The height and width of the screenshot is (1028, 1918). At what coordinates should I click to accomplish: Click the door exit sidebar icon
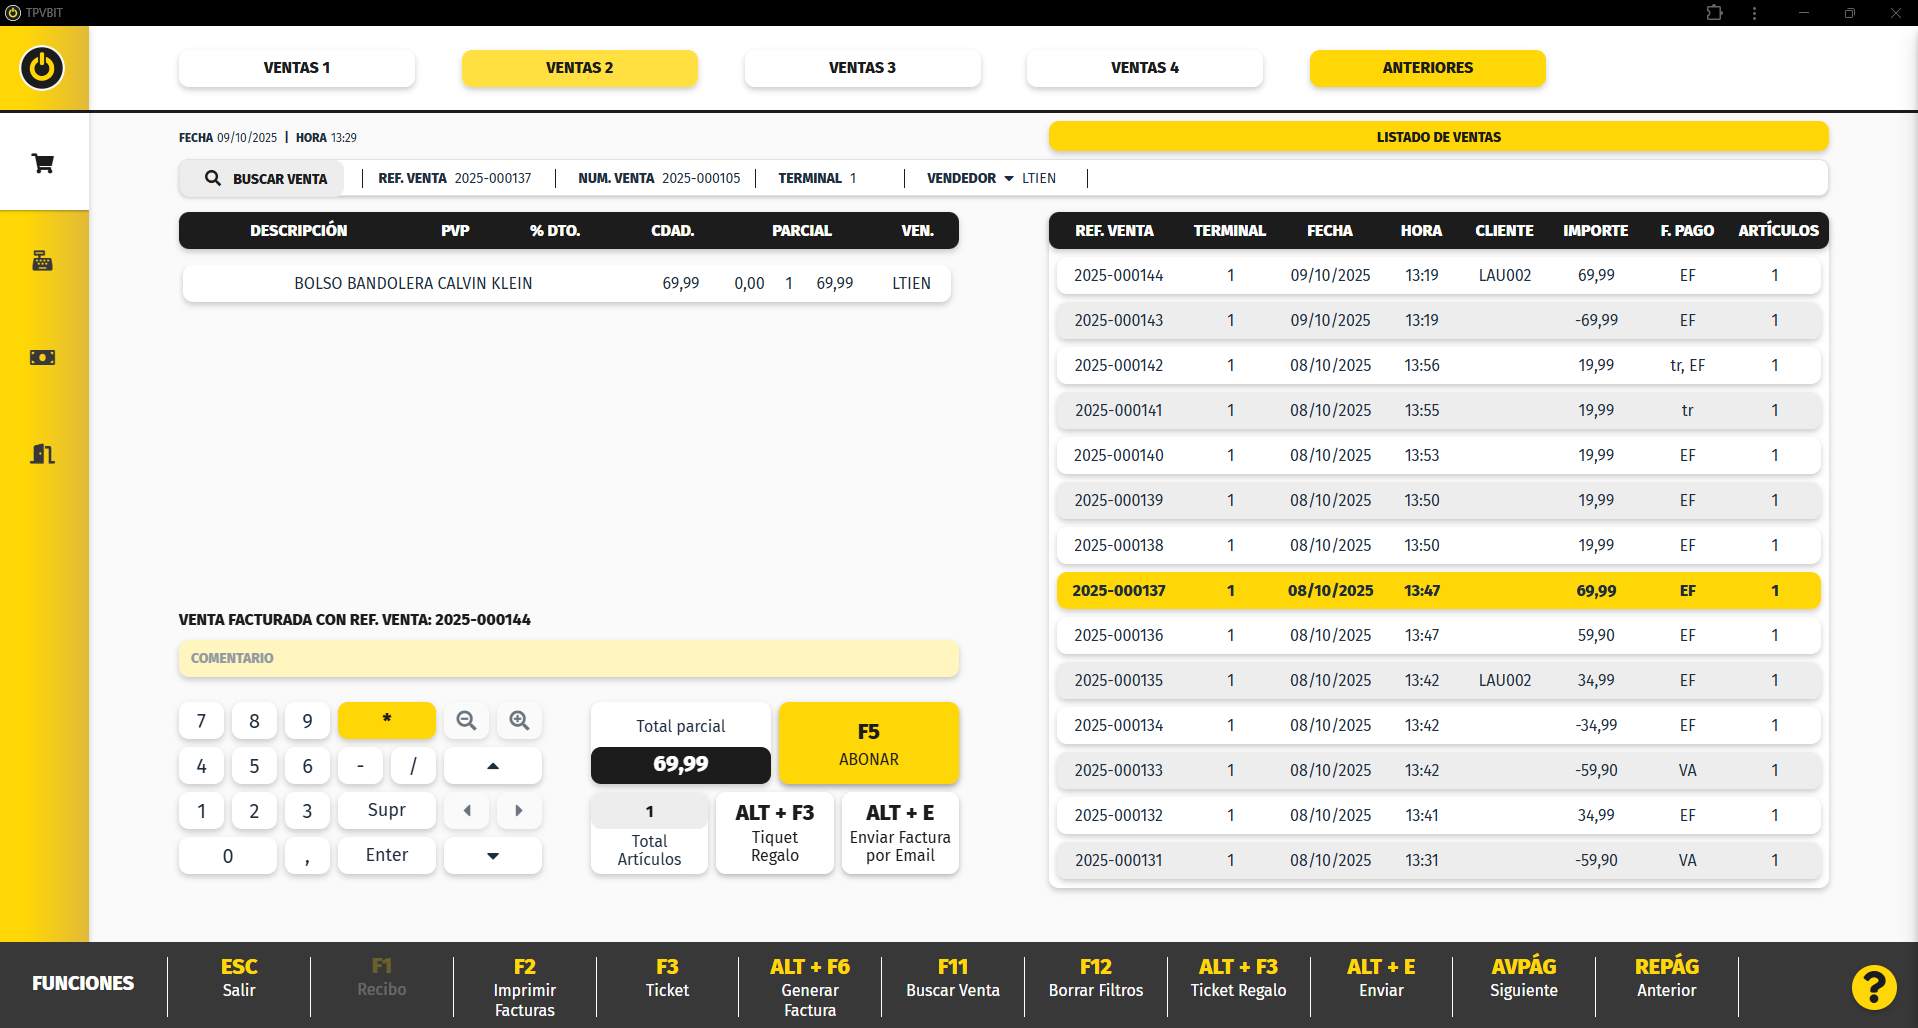click(x=43, y=454)
